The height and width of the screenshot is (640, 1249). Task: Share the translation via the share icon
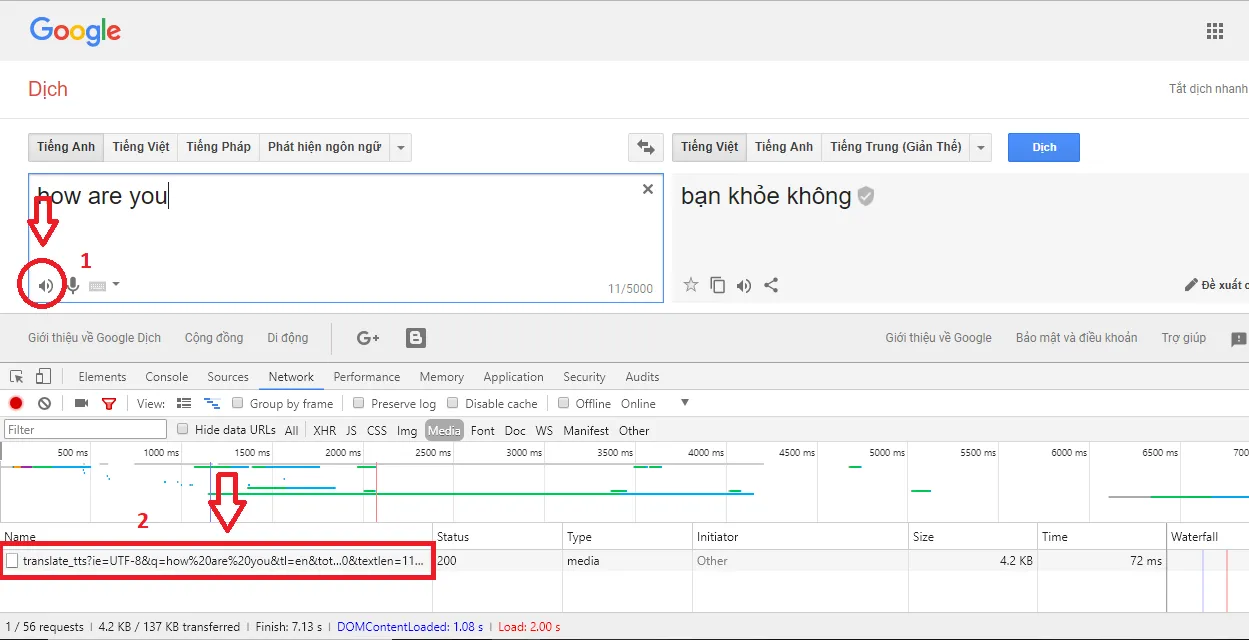tap(770, 285)
